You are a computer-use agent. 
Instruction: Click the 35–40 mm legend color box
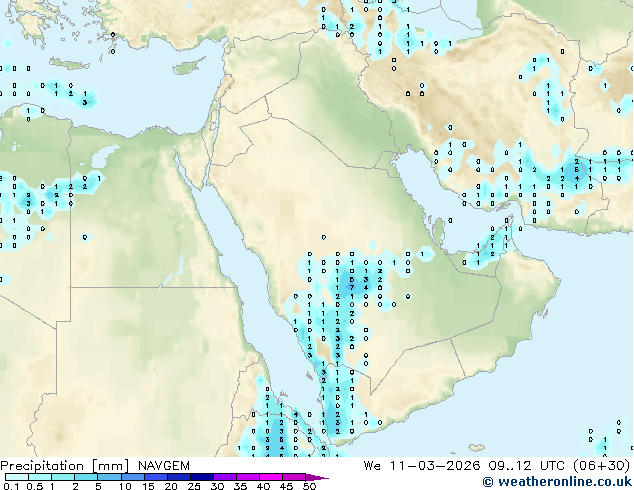point(247,477)
